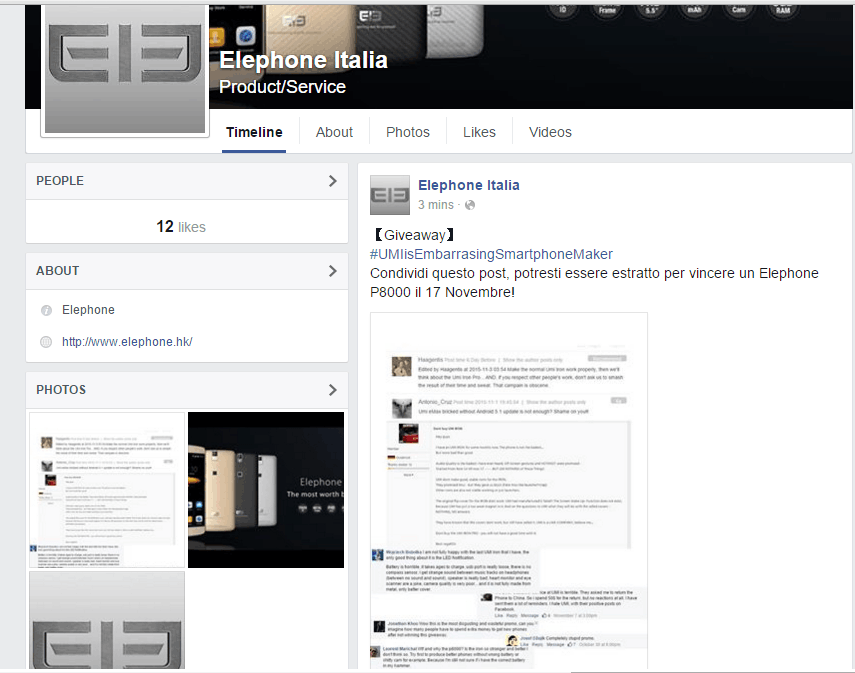Open the post's attached comments screenshot image
The image size is (855, 673).
509,491
